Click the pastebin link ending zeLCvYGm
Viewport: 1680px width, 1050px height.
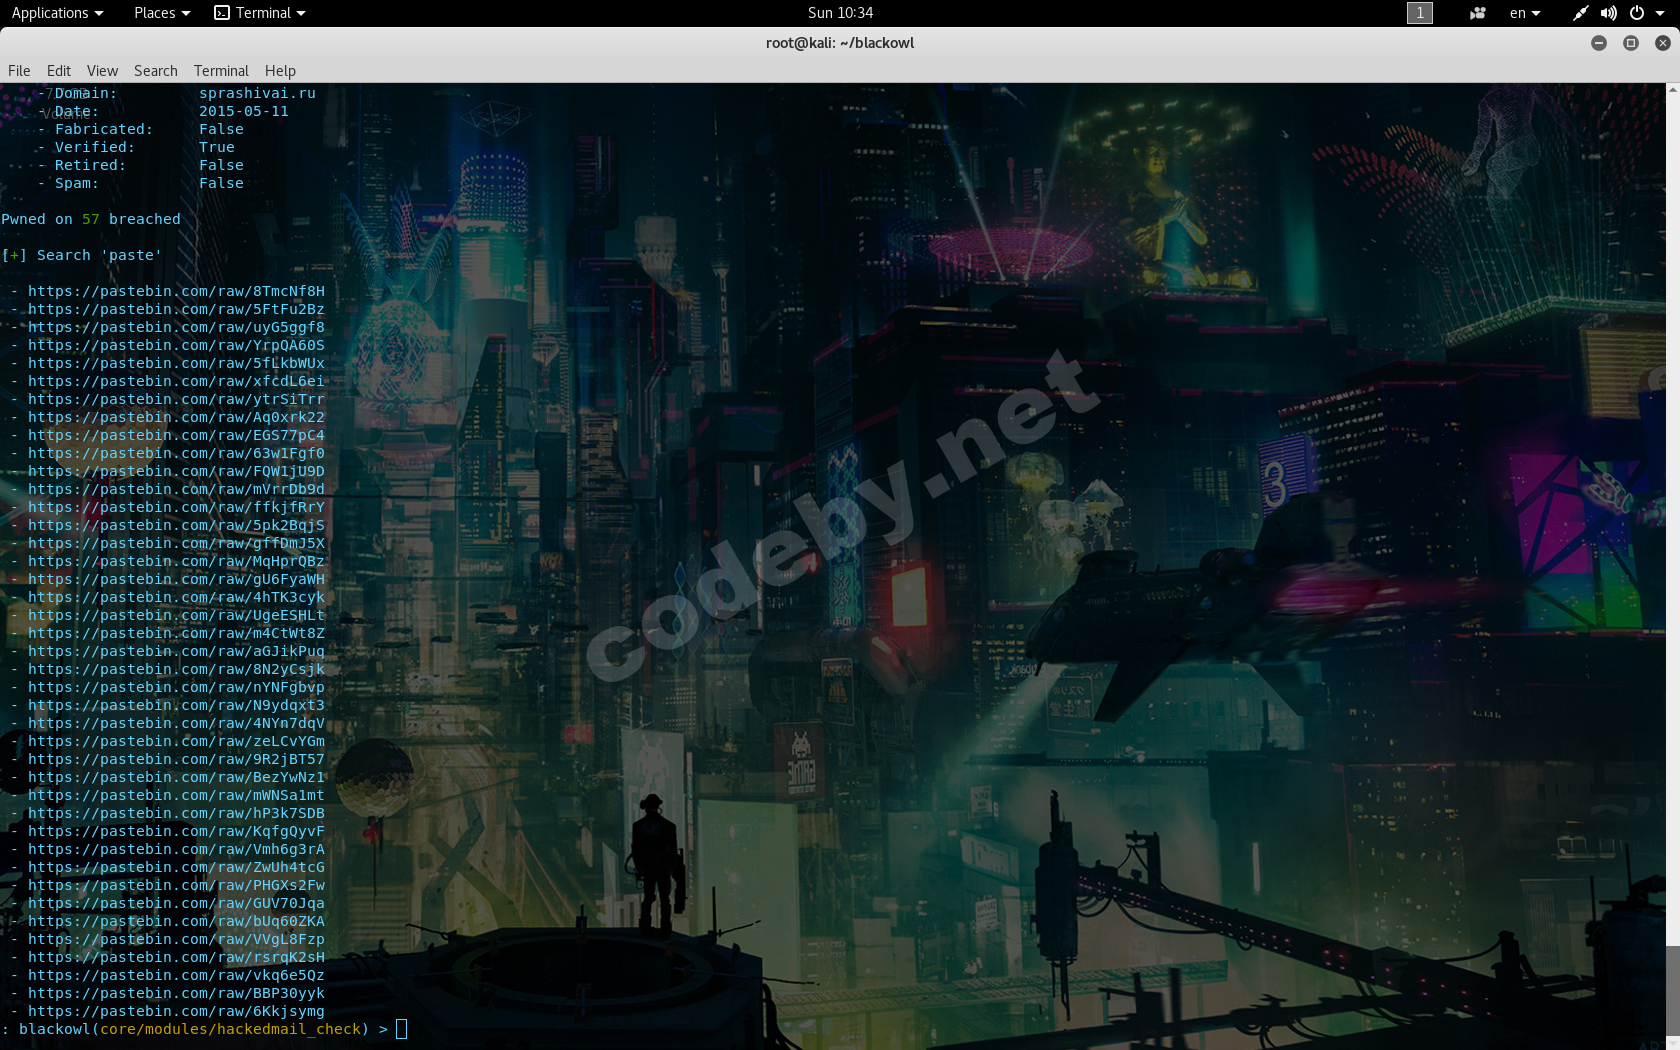pyautogui.click(x=176, y=741)
